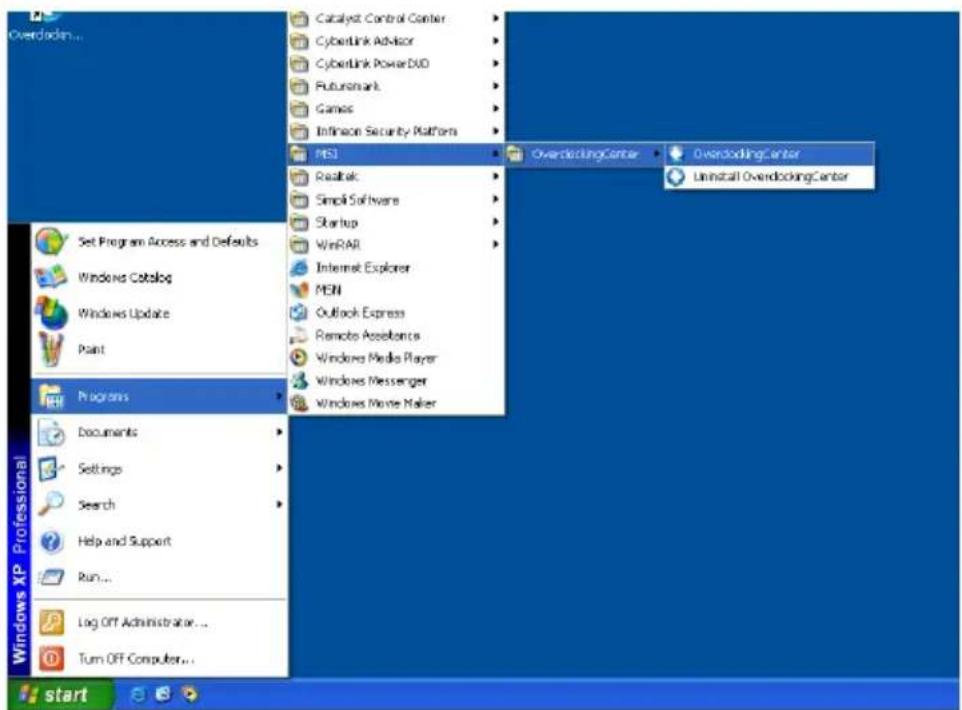Viewport: 962px width, 710px height.
Task: Click the Windows Media Player icon
Action: tap(299, 358)
